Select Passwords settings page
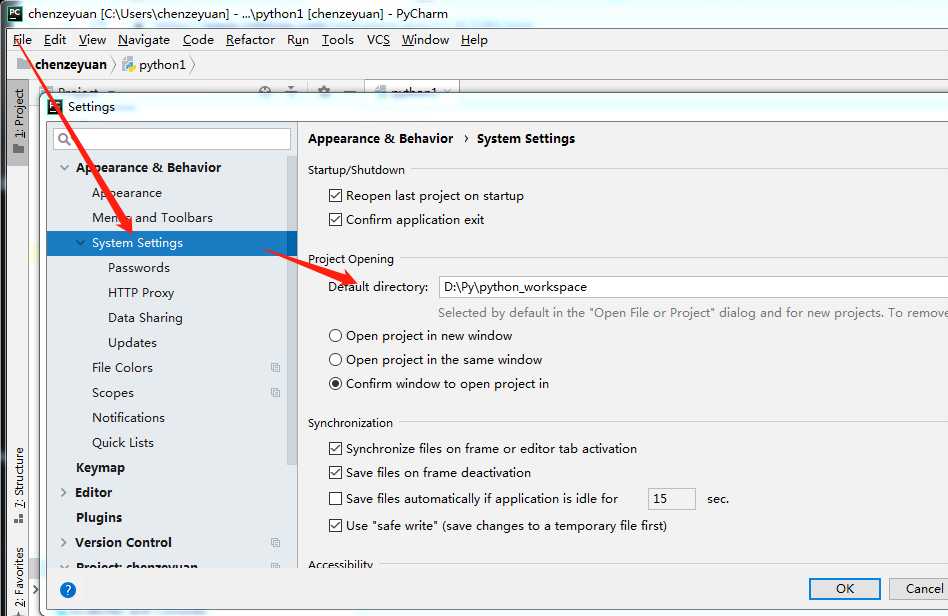 click(139, 268)
